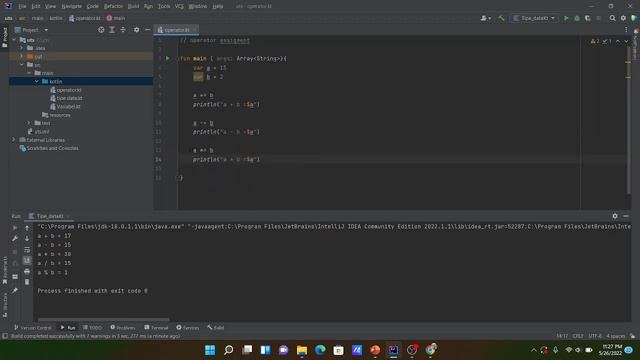
Task: Click wrench icon in Run panel
Action: 15,238
